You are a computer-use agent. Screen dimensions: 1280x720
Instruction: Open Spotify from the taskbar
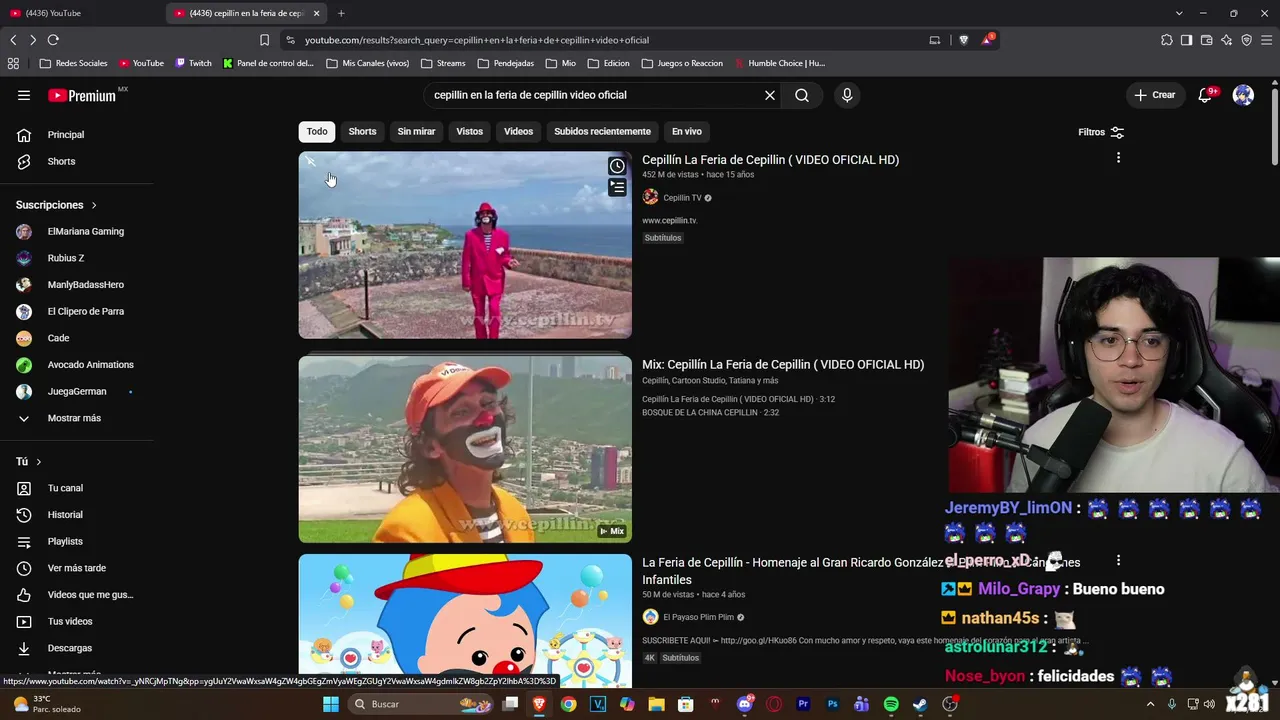[891, 704]
